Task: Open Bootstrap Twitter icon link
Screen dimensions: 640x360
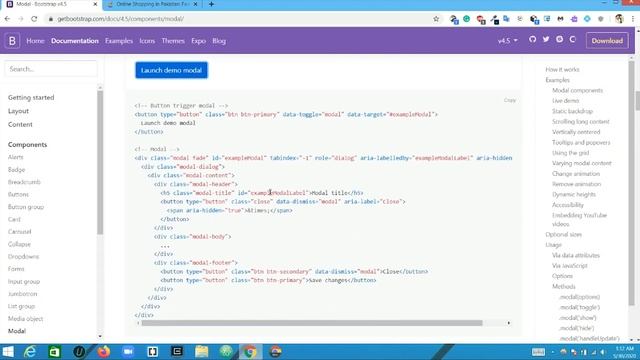Action: pos(546,39)
